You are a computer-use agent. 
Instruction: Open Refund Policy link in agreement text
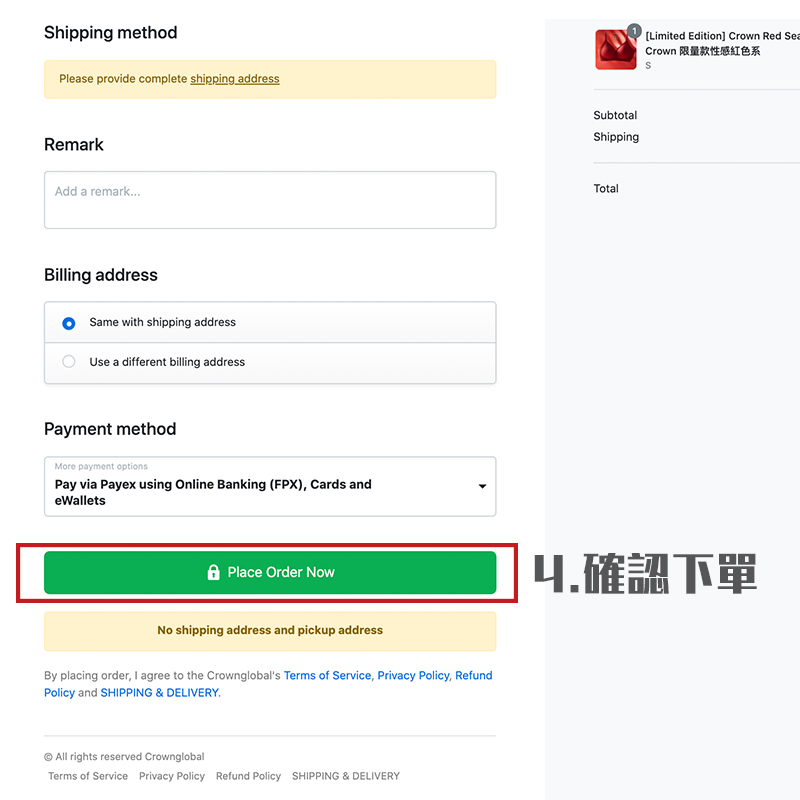click(473, 676)
